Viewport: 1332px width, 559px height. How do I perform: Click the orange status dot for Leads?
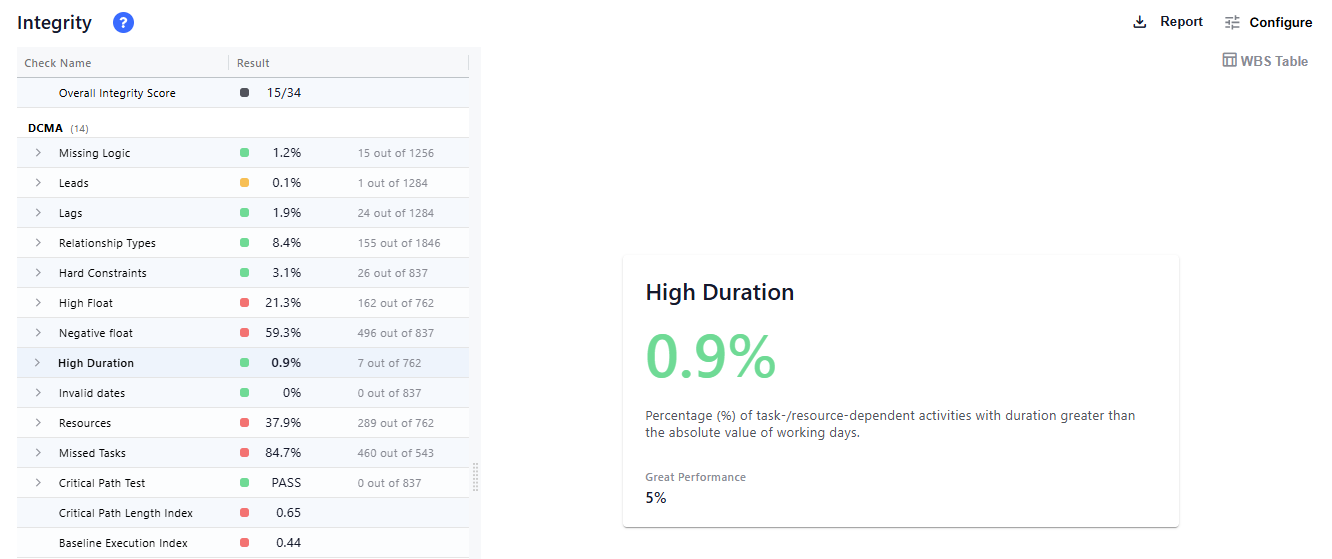(244, 183)
